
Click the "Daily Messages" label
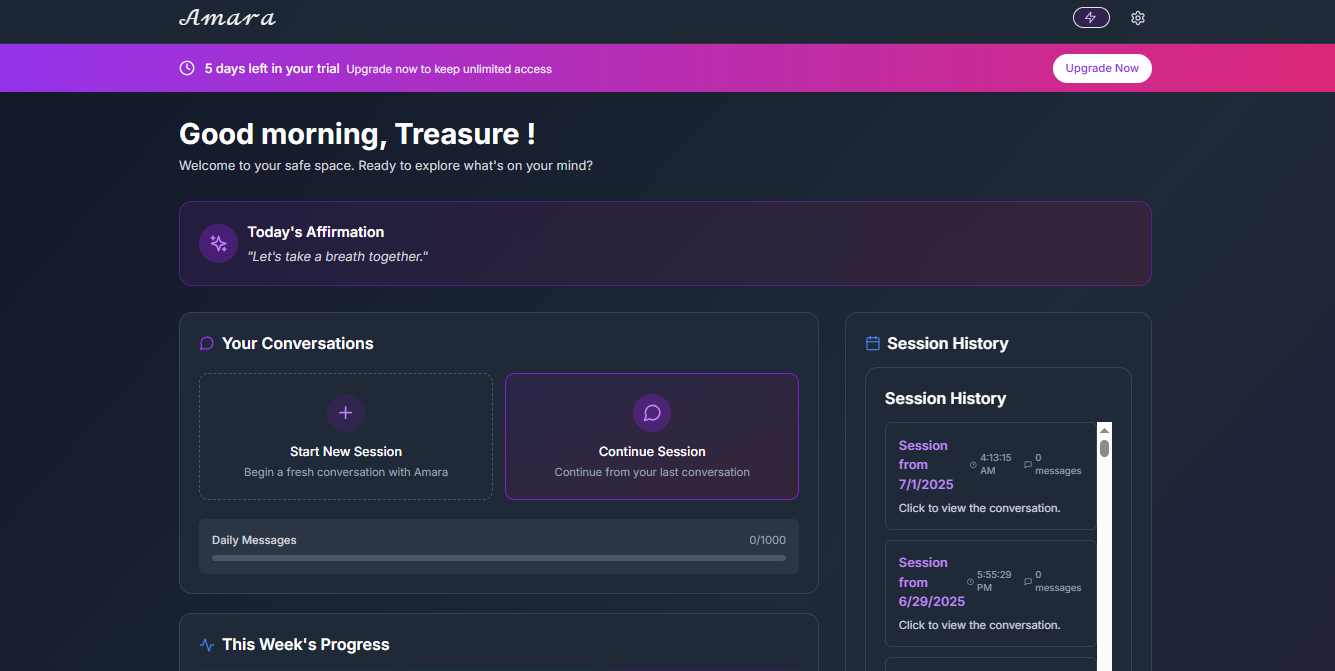coord(254,540)
